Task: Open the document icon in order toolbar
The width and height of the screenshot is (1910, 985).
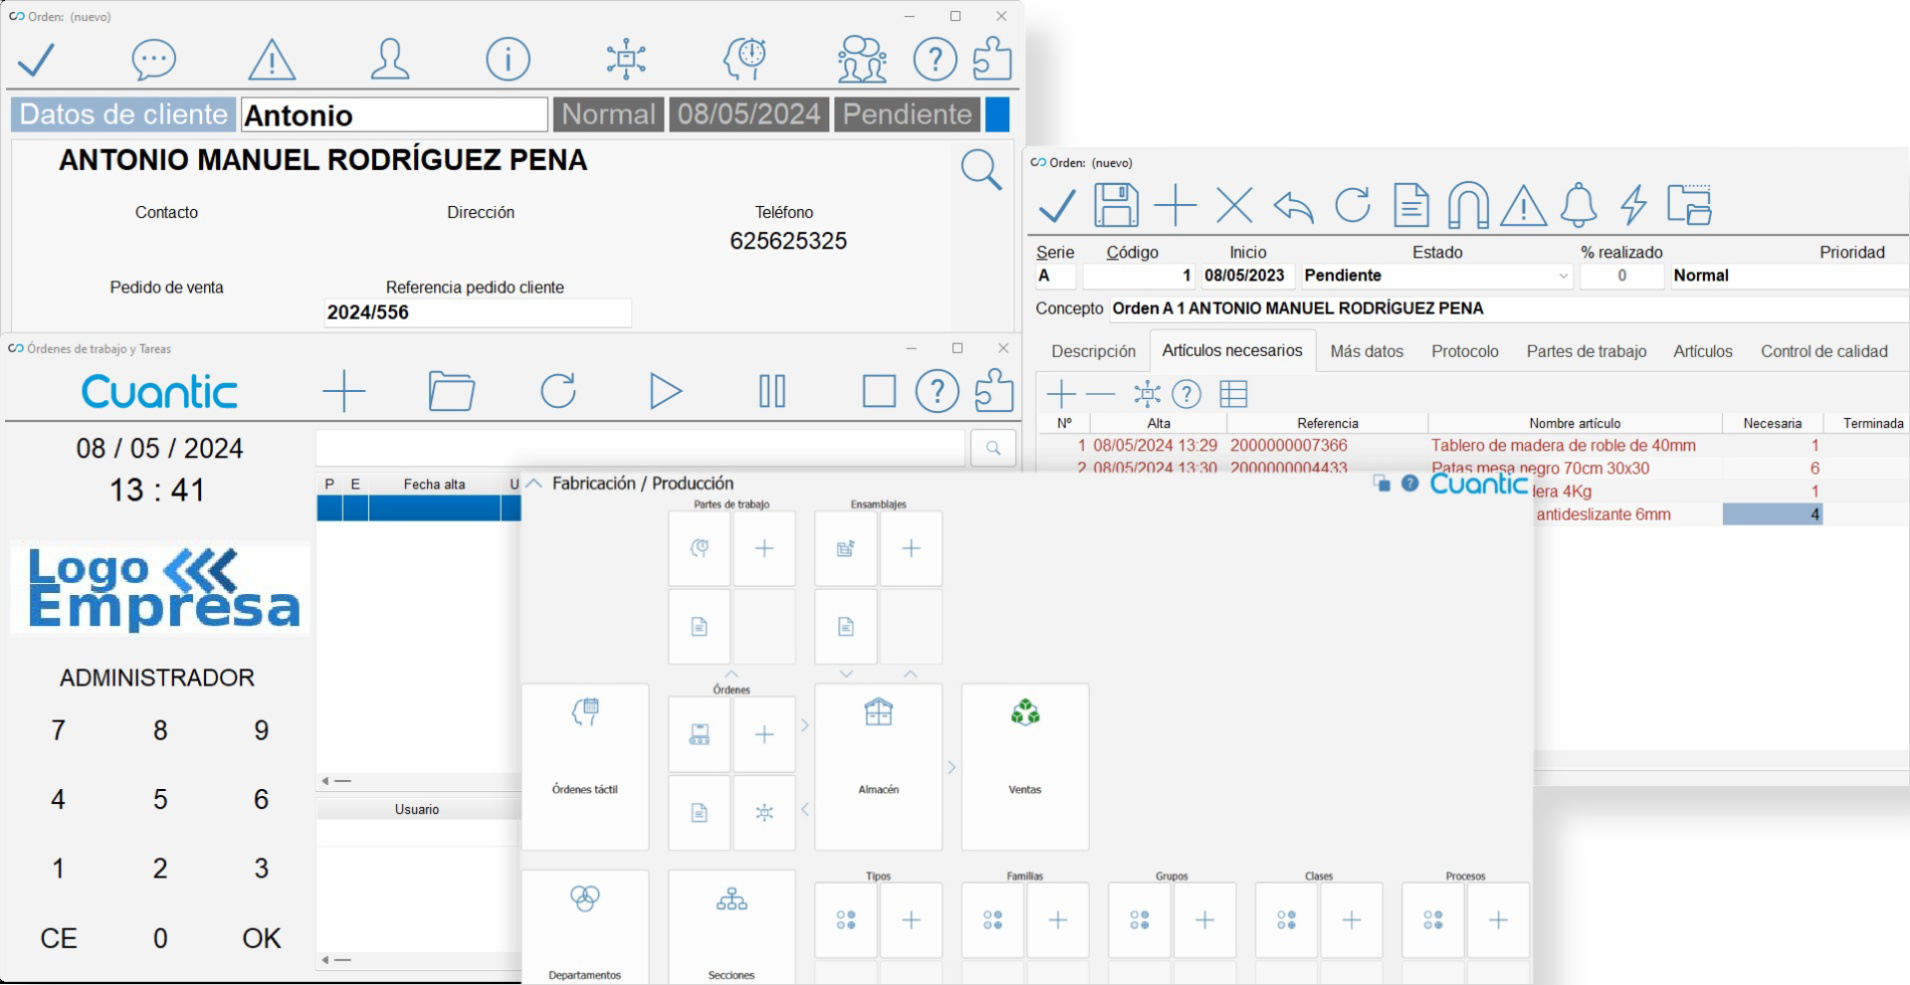Action: click(1411, 205)
